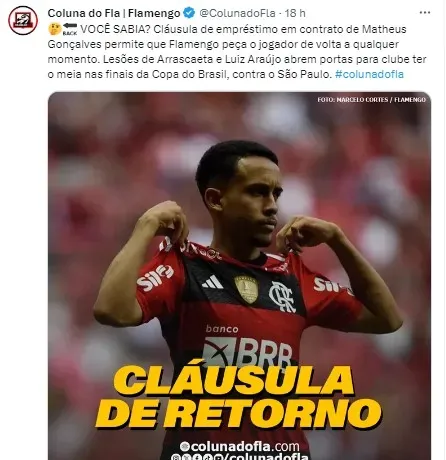Click the thinking face emoji
446x460 pixels.
[54, 29]
